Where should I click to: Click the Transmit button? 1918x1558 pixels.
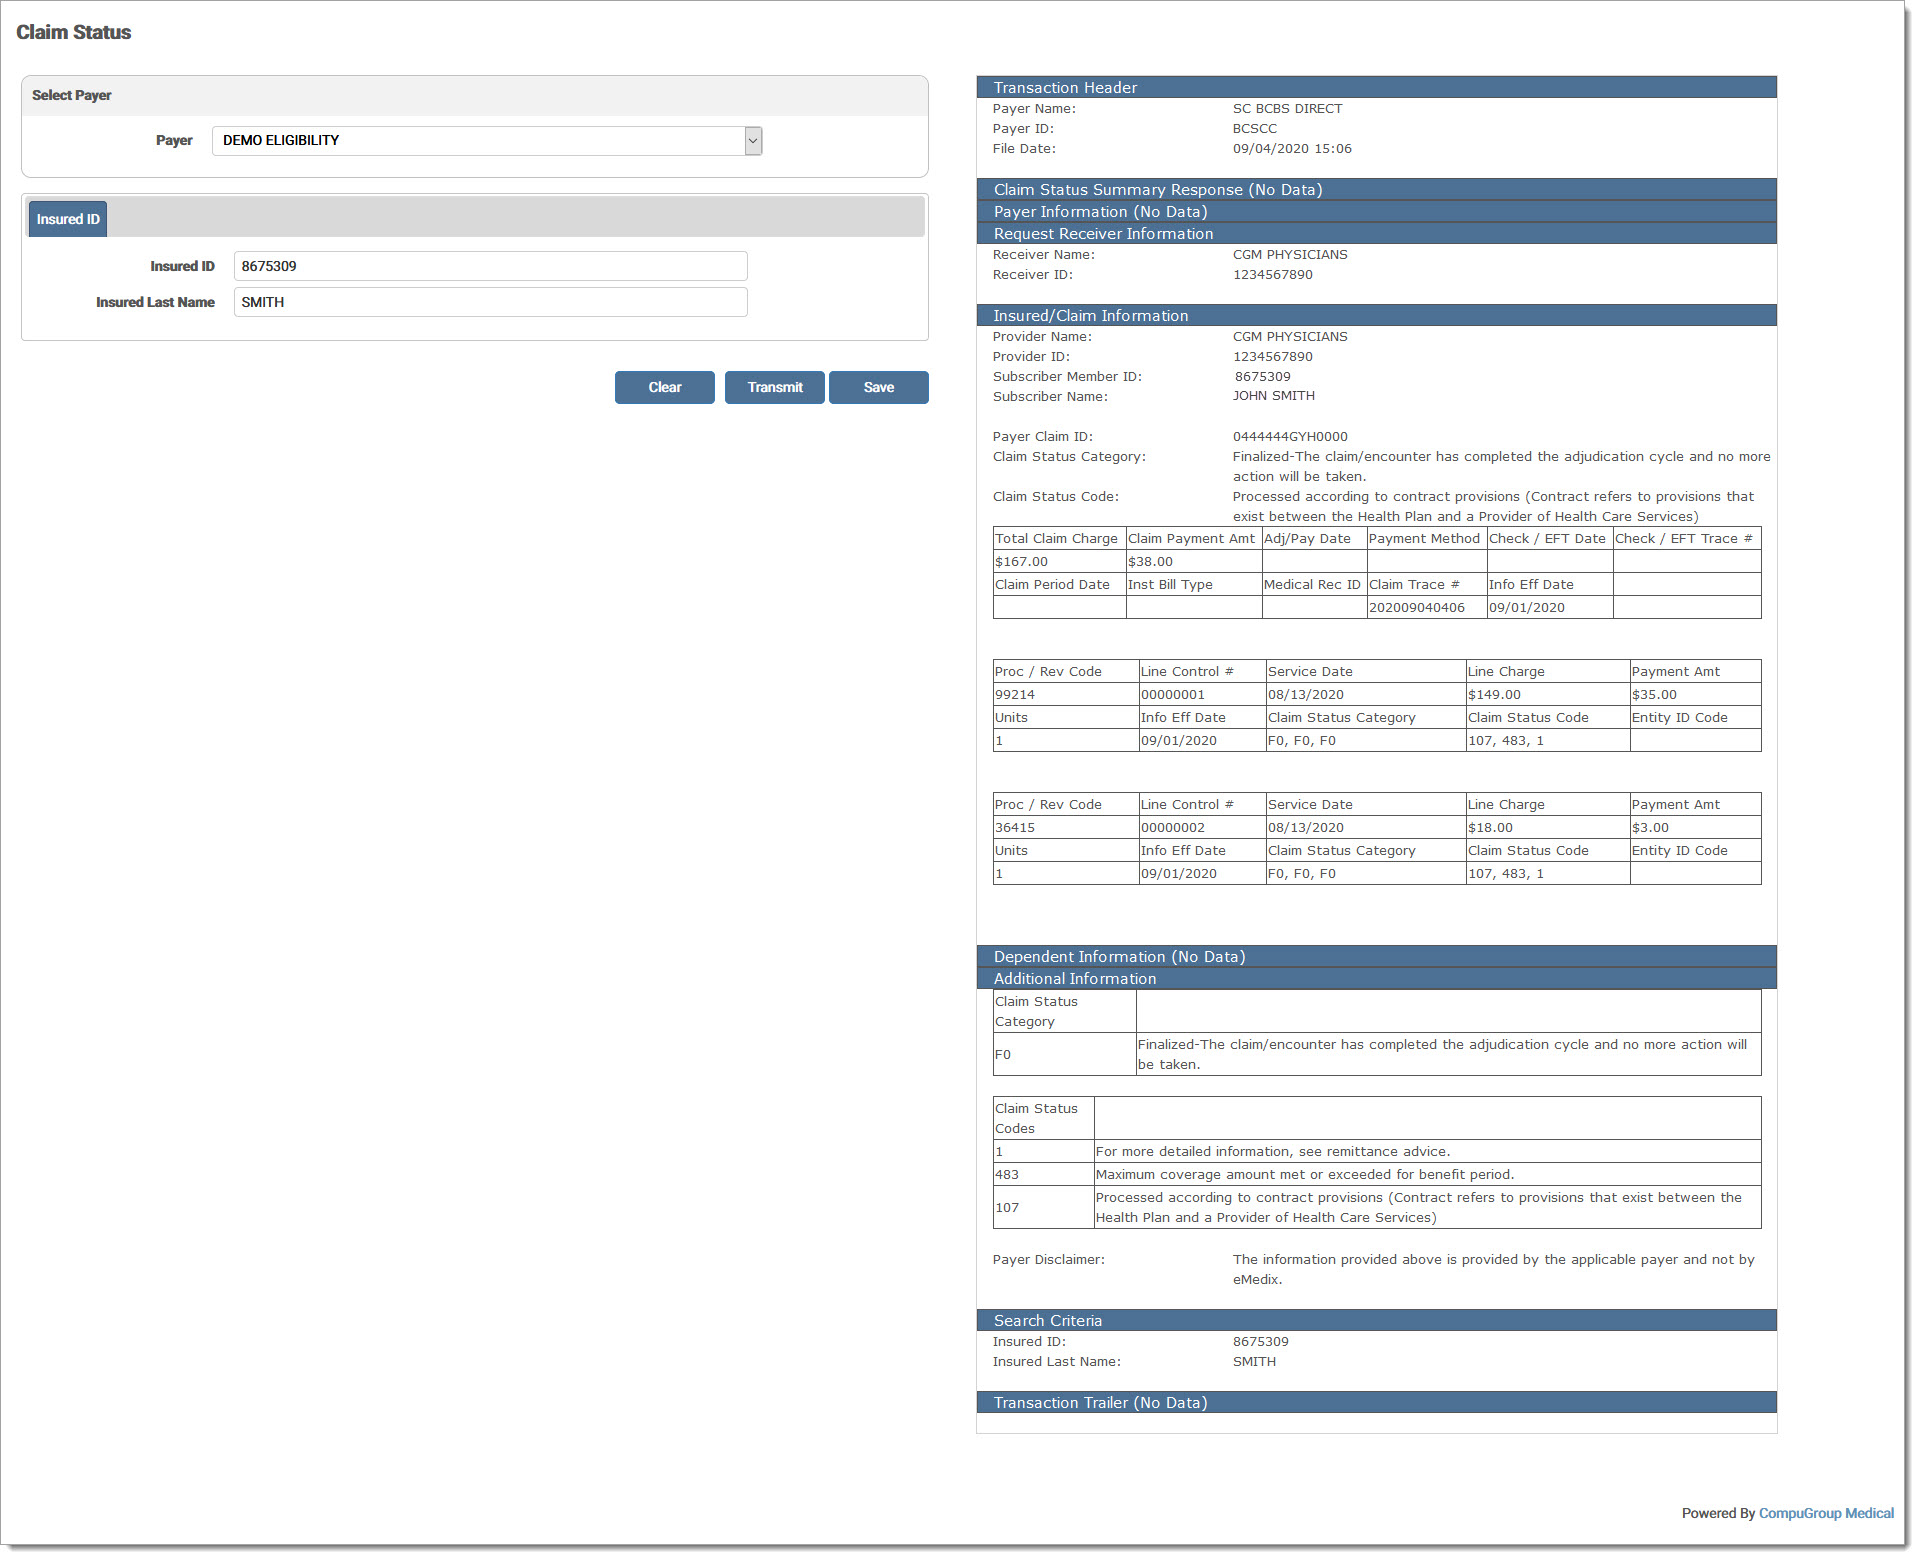(774, 387)
